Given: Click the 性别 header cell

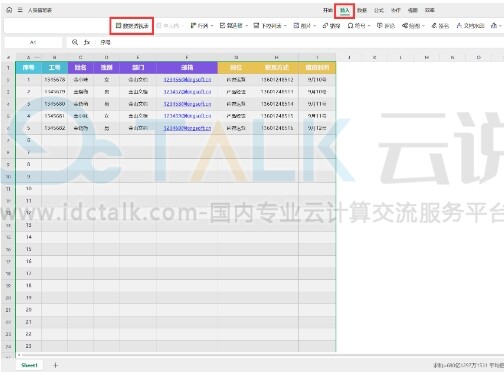Looking at the screenshot, I should [x=106, y=68].
